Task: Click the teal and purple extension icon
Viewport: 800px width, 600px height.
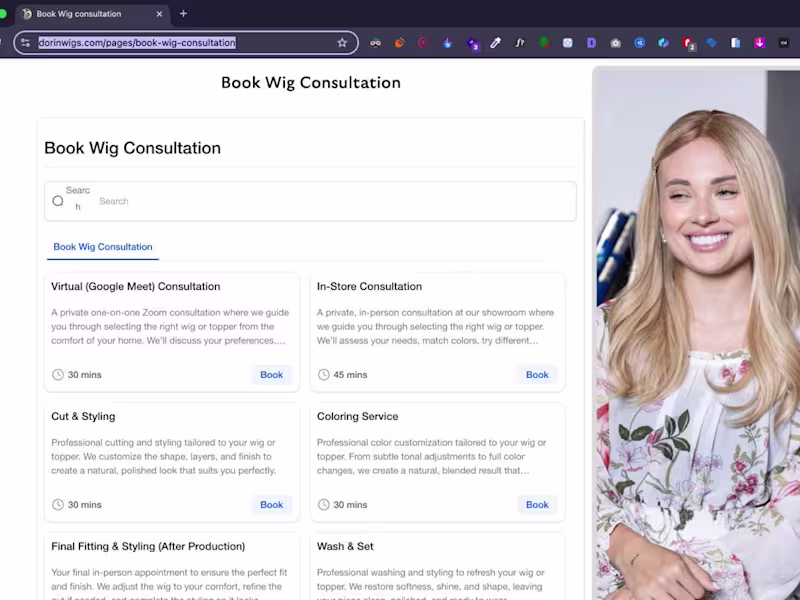Action: [x=663, y=43]
